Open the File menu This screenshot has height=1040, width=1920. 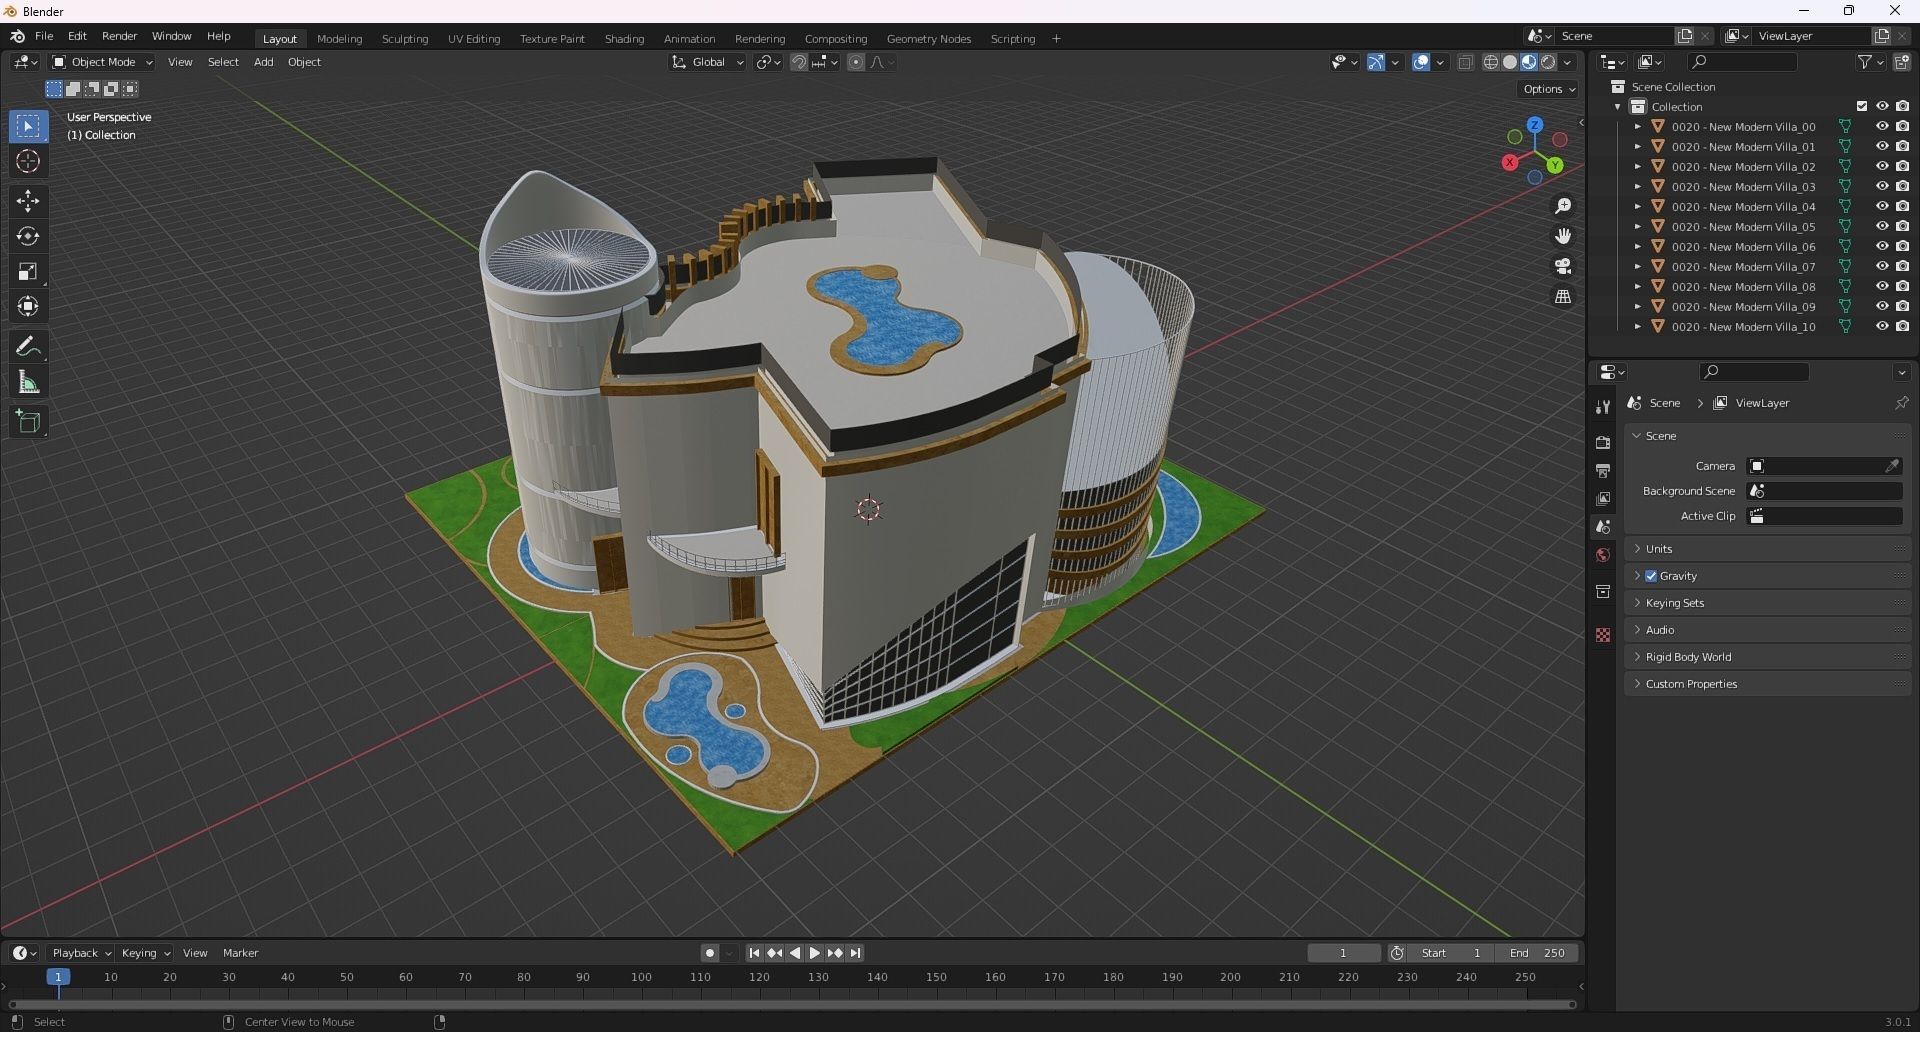click(44, 36)
